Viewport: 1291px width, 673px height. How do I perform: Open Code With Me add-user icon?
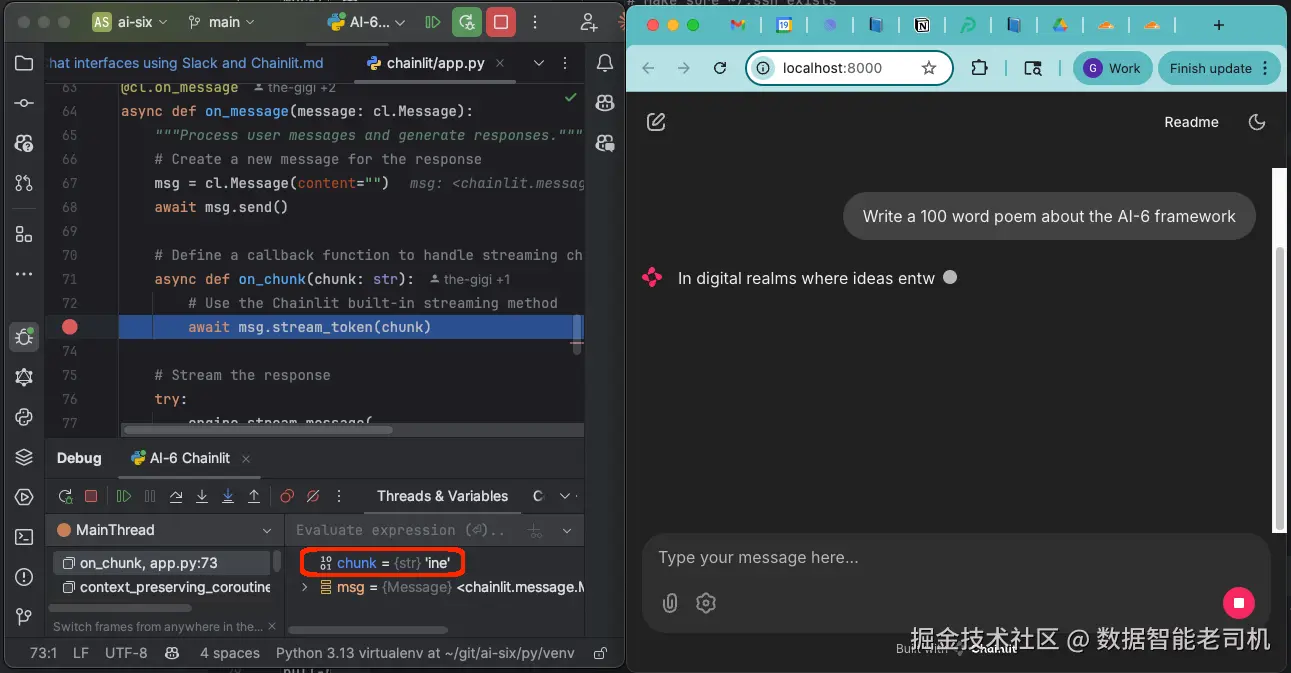point(589,22)
